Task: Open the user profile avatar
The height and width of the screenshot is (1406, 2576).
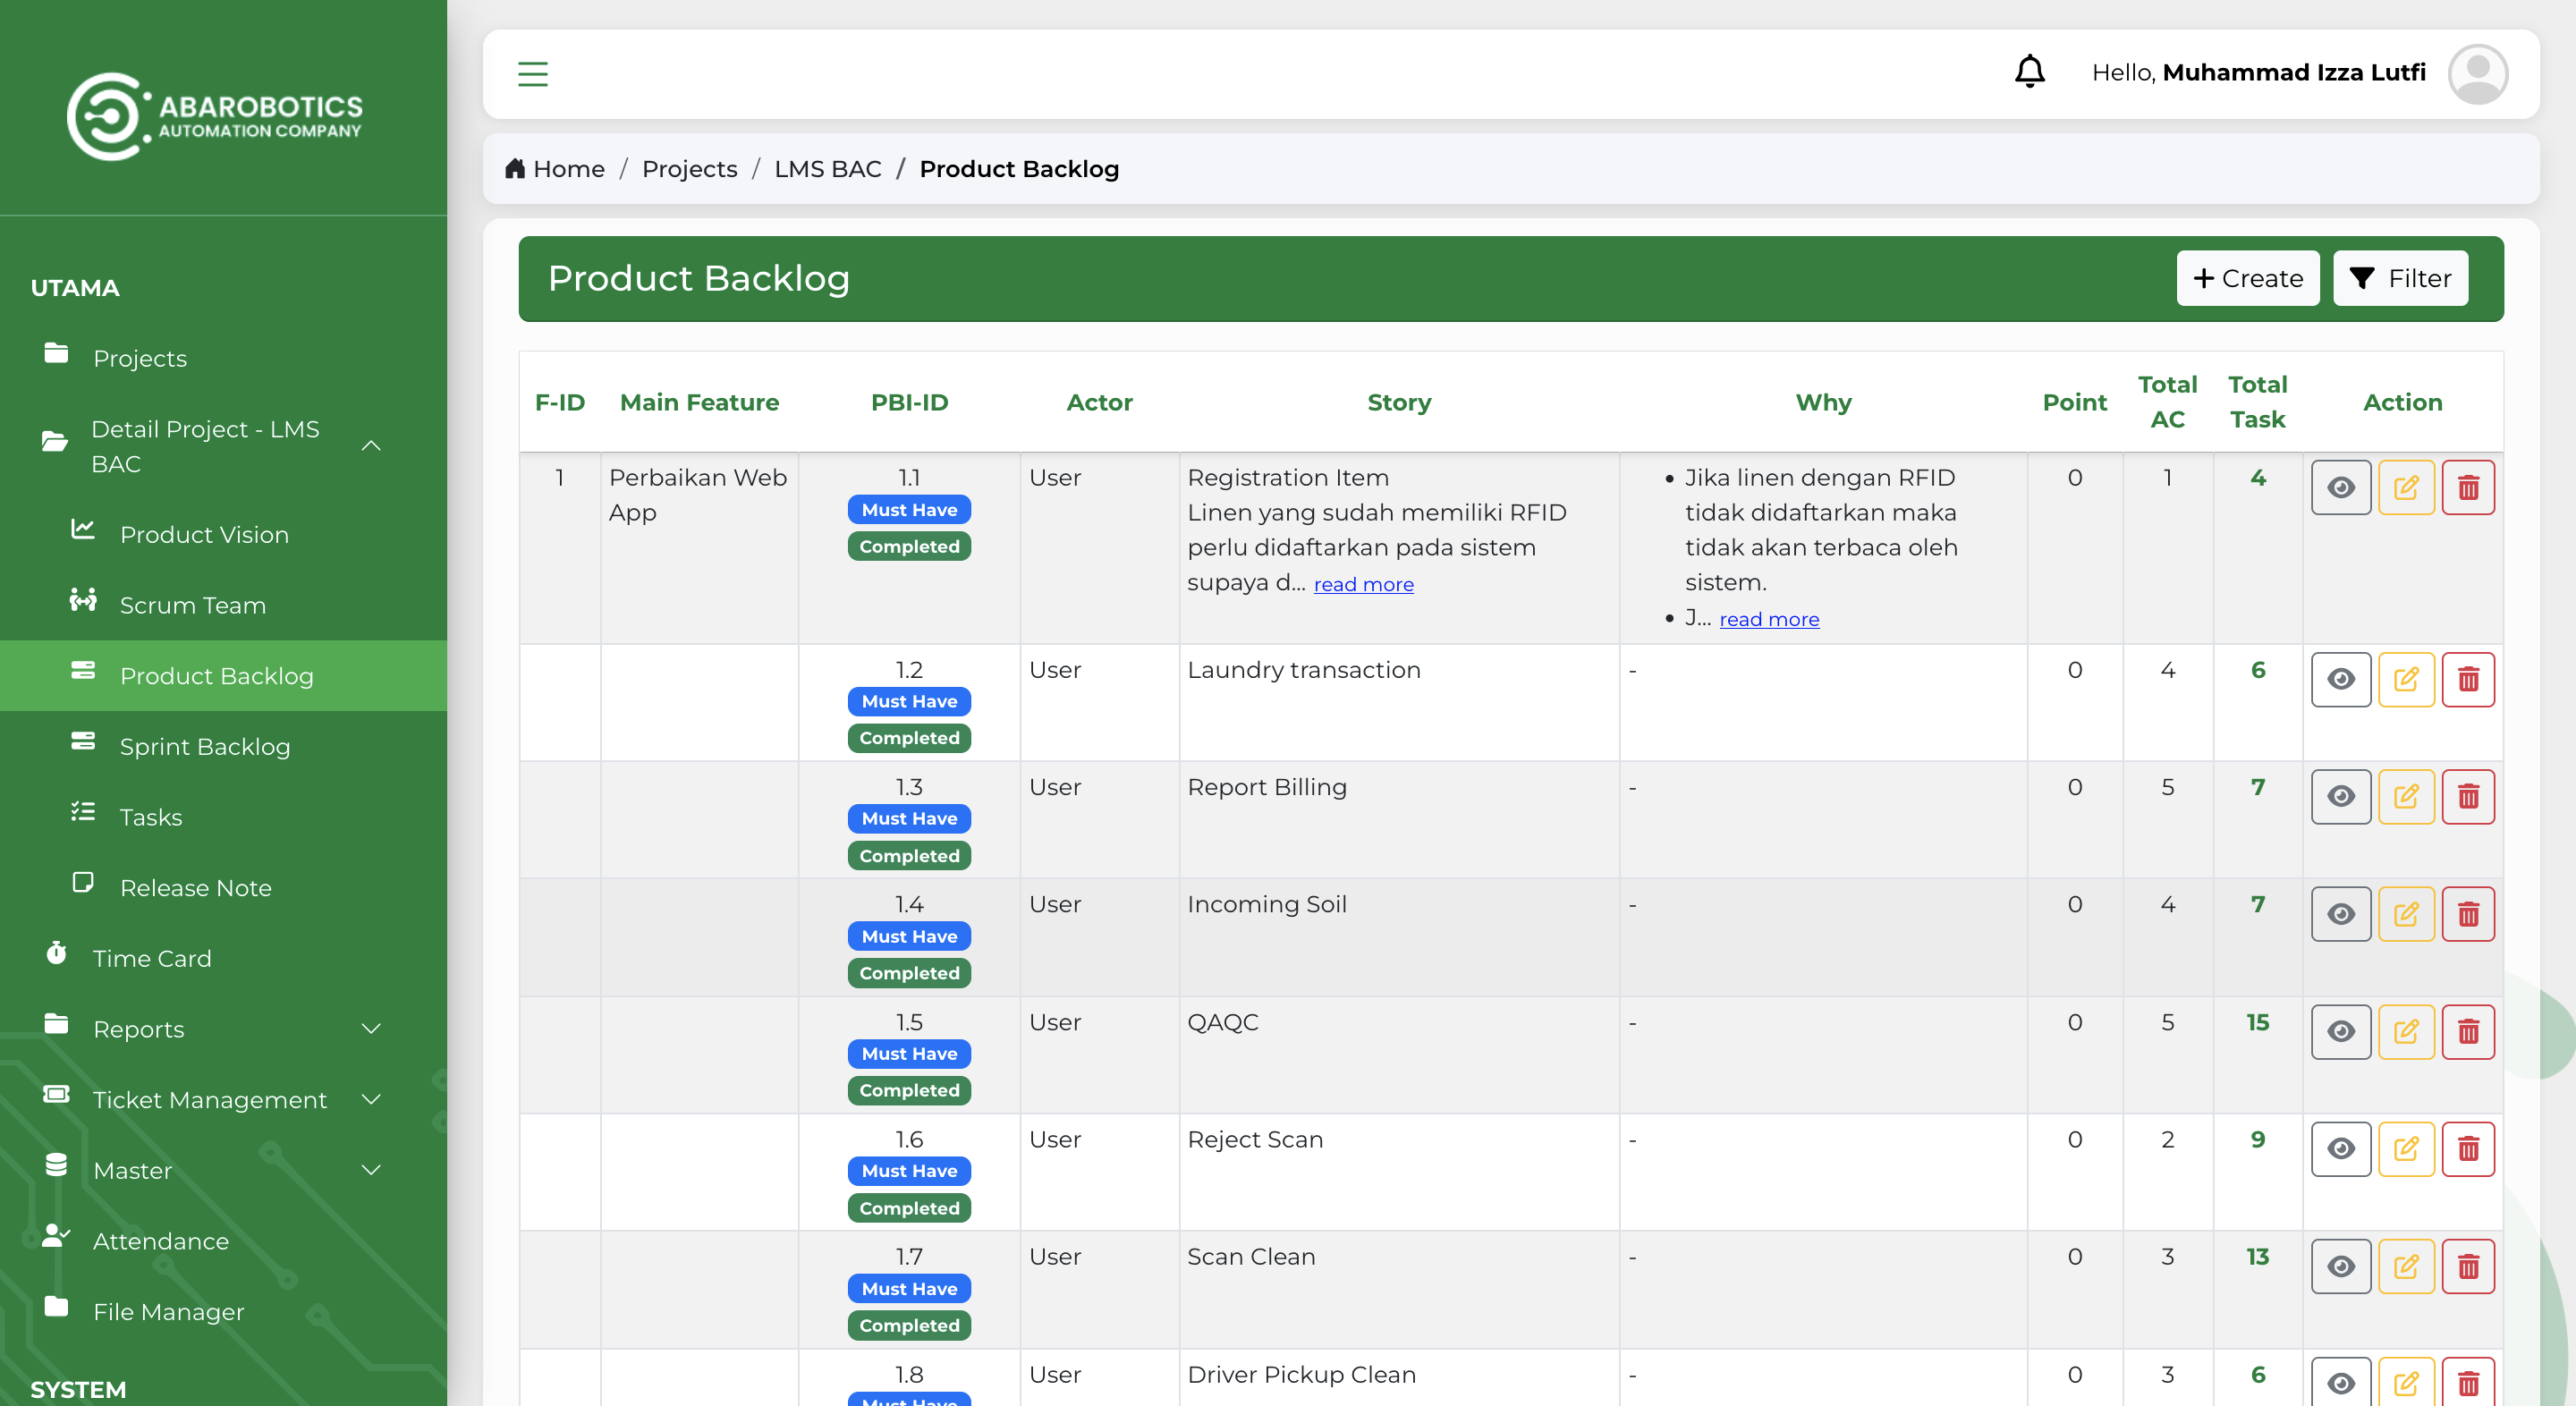Action: point(2477,74)
